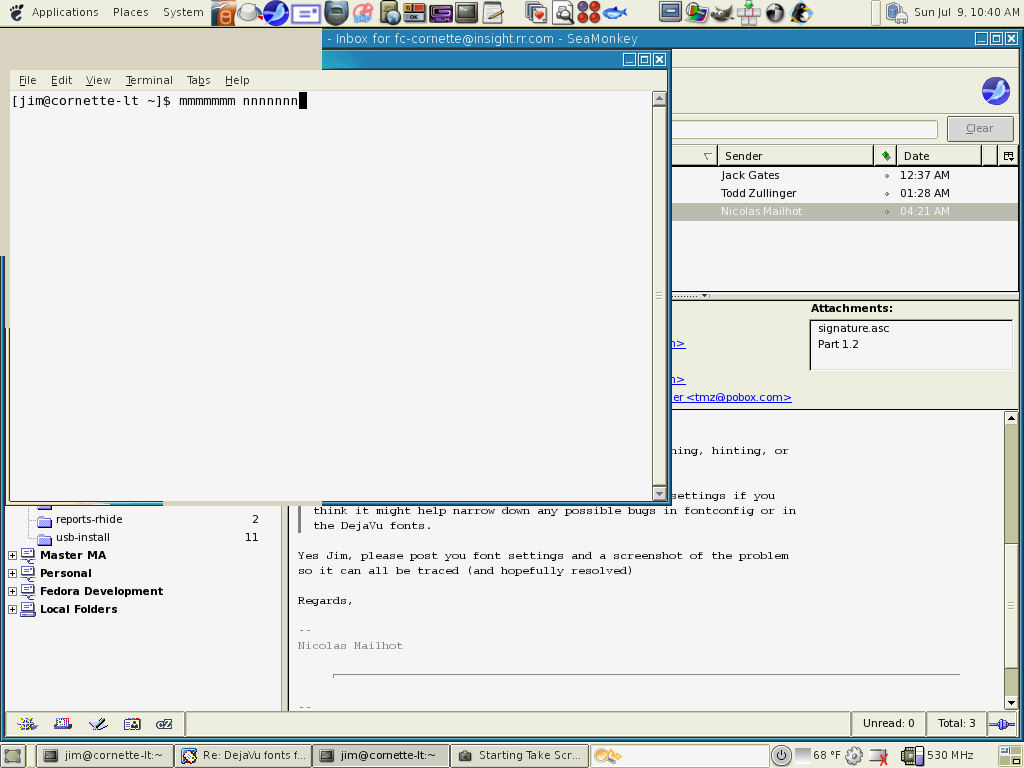Click the SeaMonkey throbber logo

click(x=995, y=91)
